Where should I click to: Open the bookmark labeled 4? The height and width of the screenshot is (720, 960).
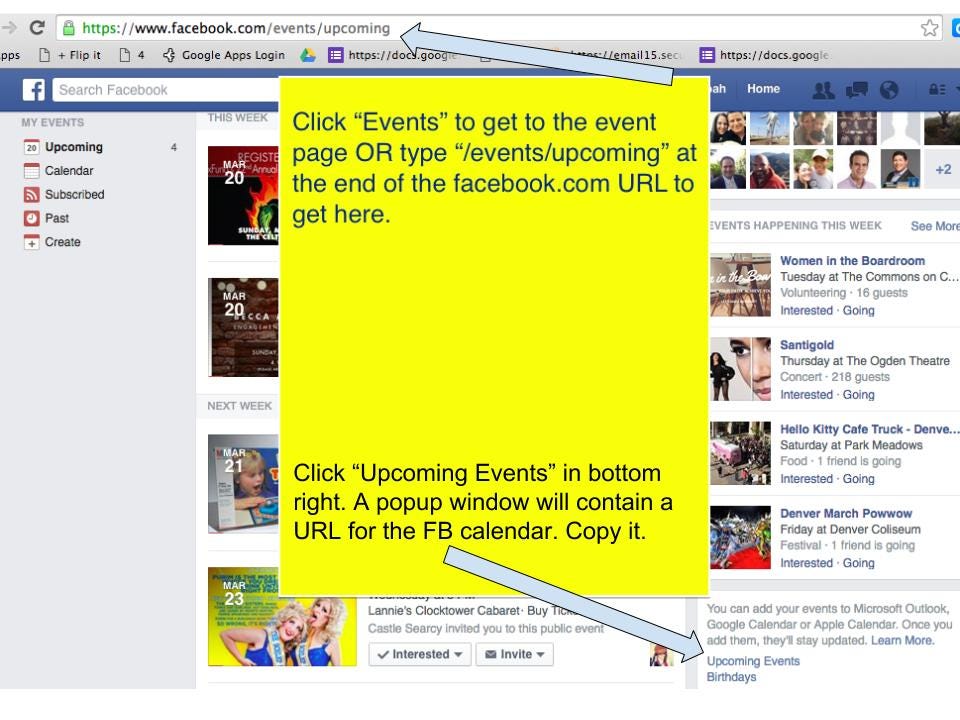coord(132,55)
